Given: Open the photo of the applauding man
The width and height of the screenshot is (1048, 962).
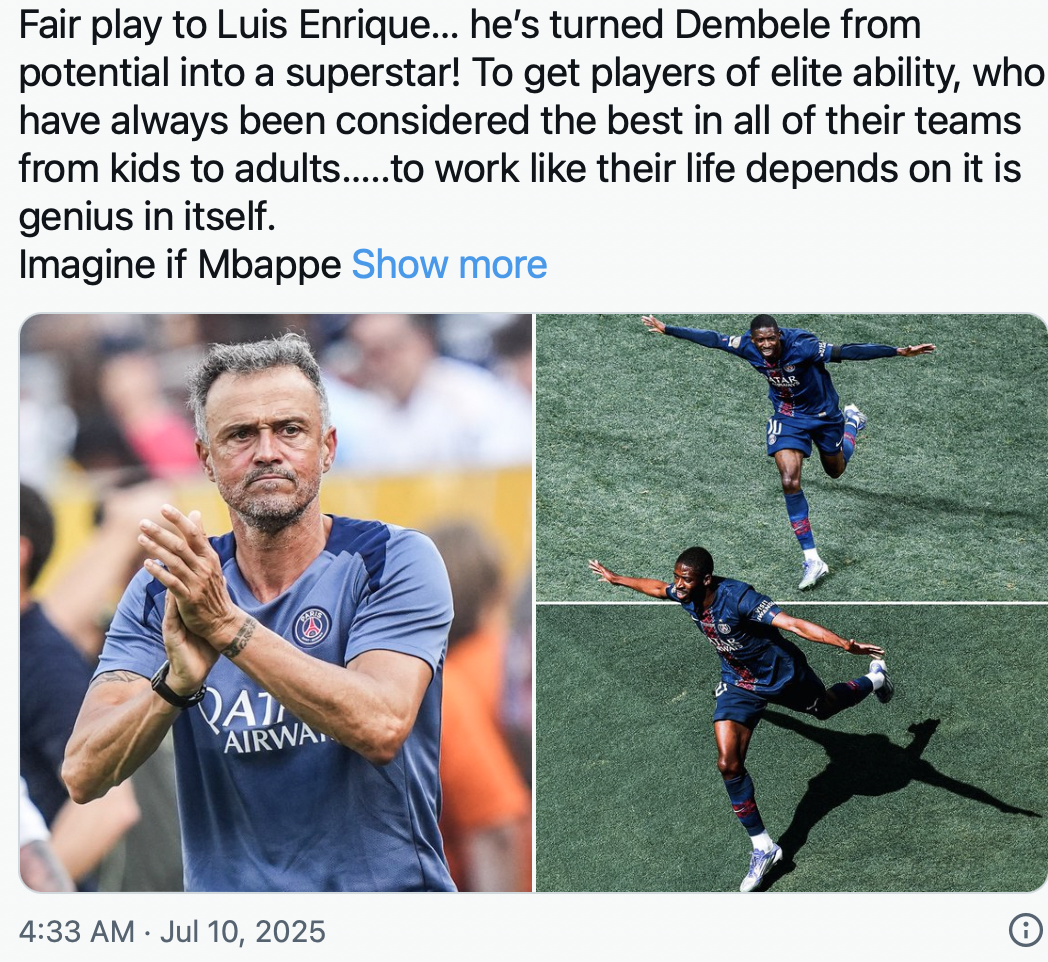Looking at the screenshot, I should [x=276, y=602].
